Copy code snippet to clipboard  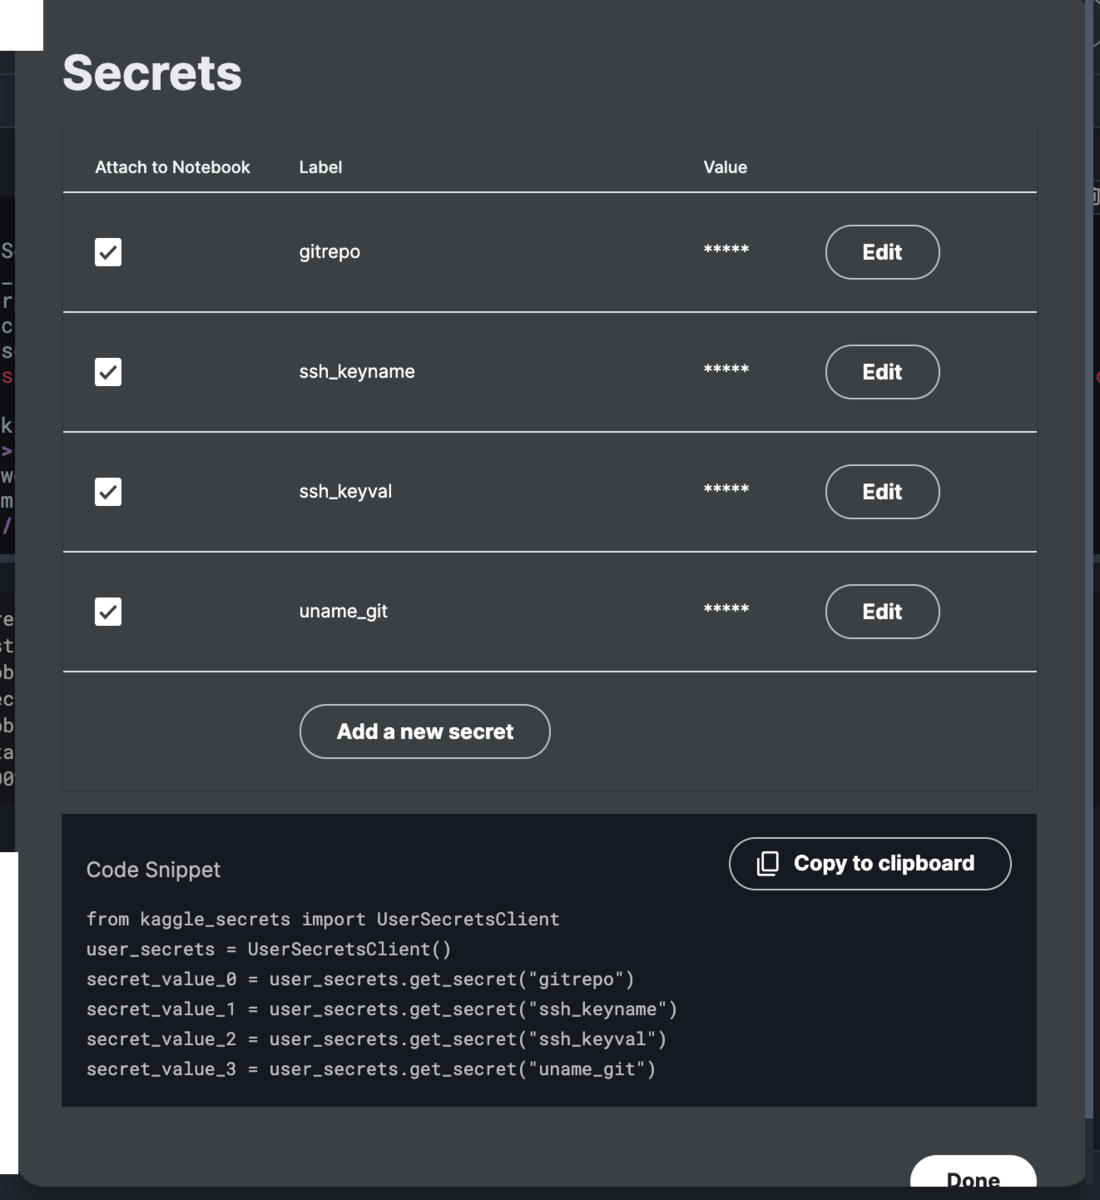(x=870, y=863)
